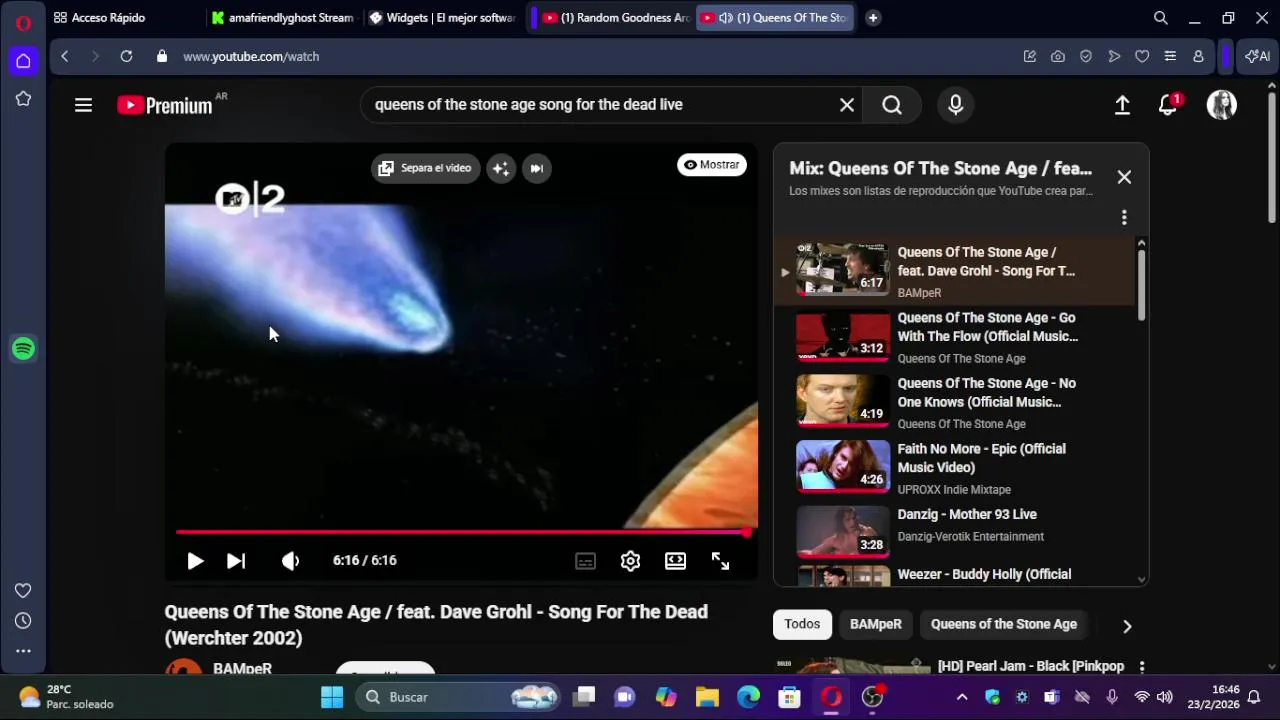Screen dimensions: 1280x720
Task: Open YouTube account avatar menu
Action: (x=1222, y=105)
